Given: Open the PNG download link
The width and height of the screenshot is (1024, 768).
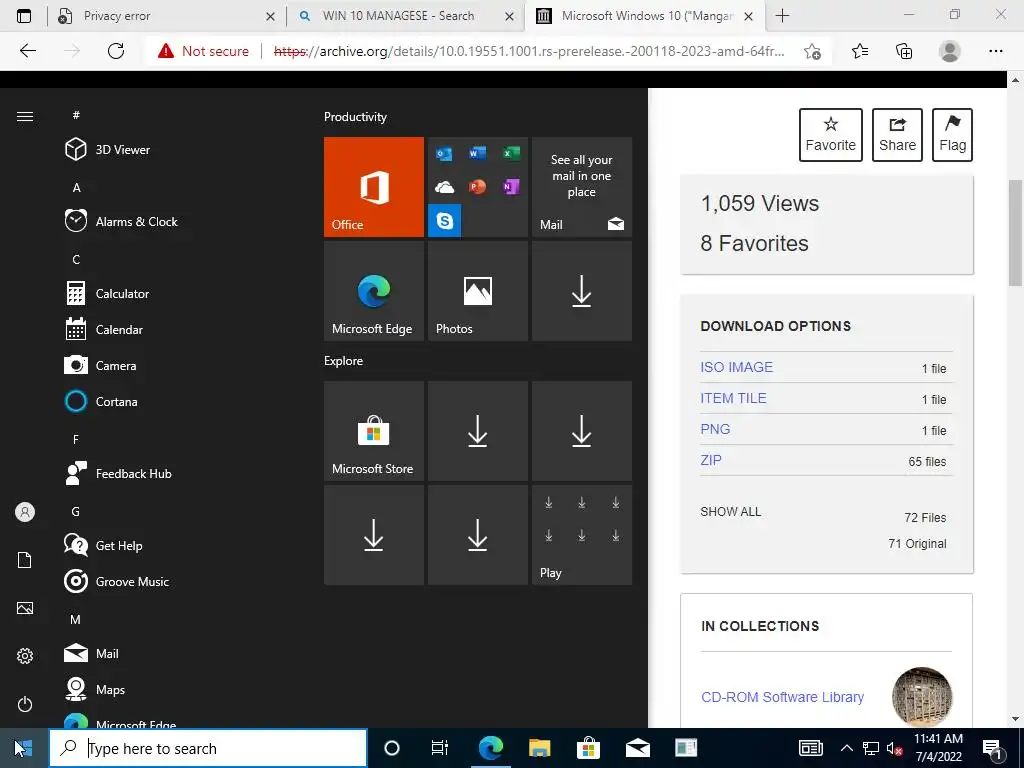Looking at the screenshot, I should pyautogui.click(x=715, y=429).
